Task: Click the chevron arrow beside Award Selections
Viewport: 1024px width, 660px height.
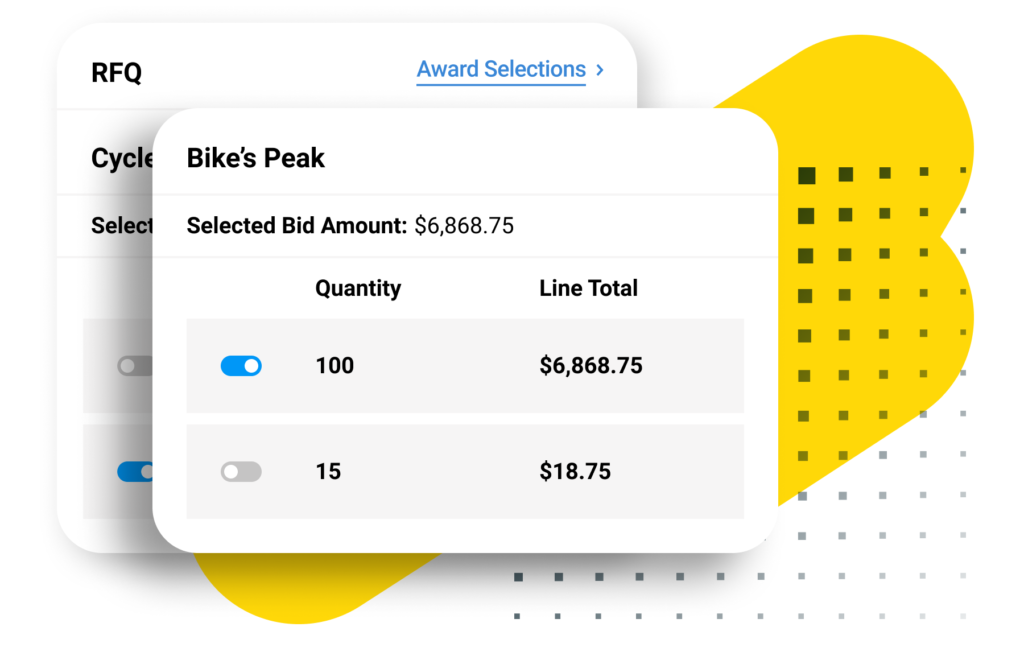Action: click(x=600, y=69)
